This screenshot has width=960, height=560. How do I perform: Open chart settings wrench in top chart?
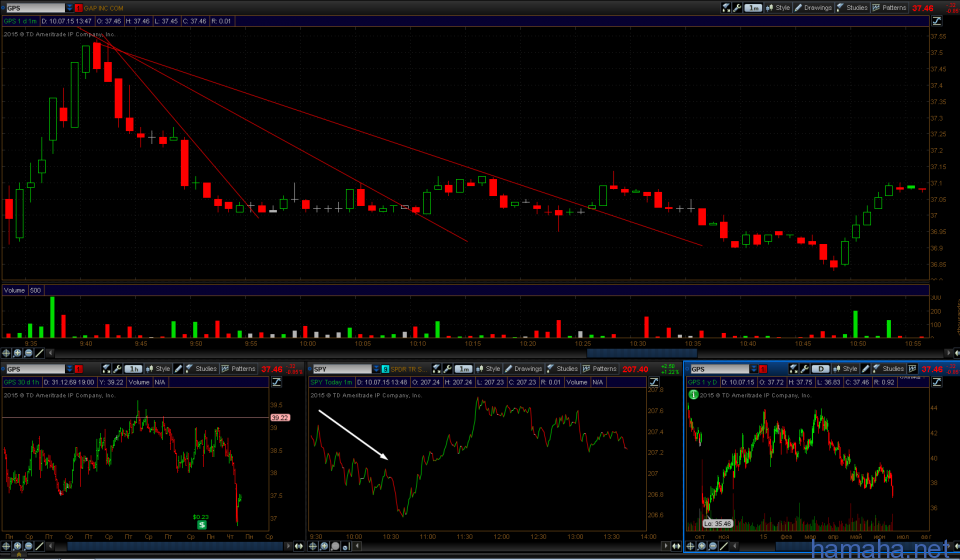click(x=737, y=8)
